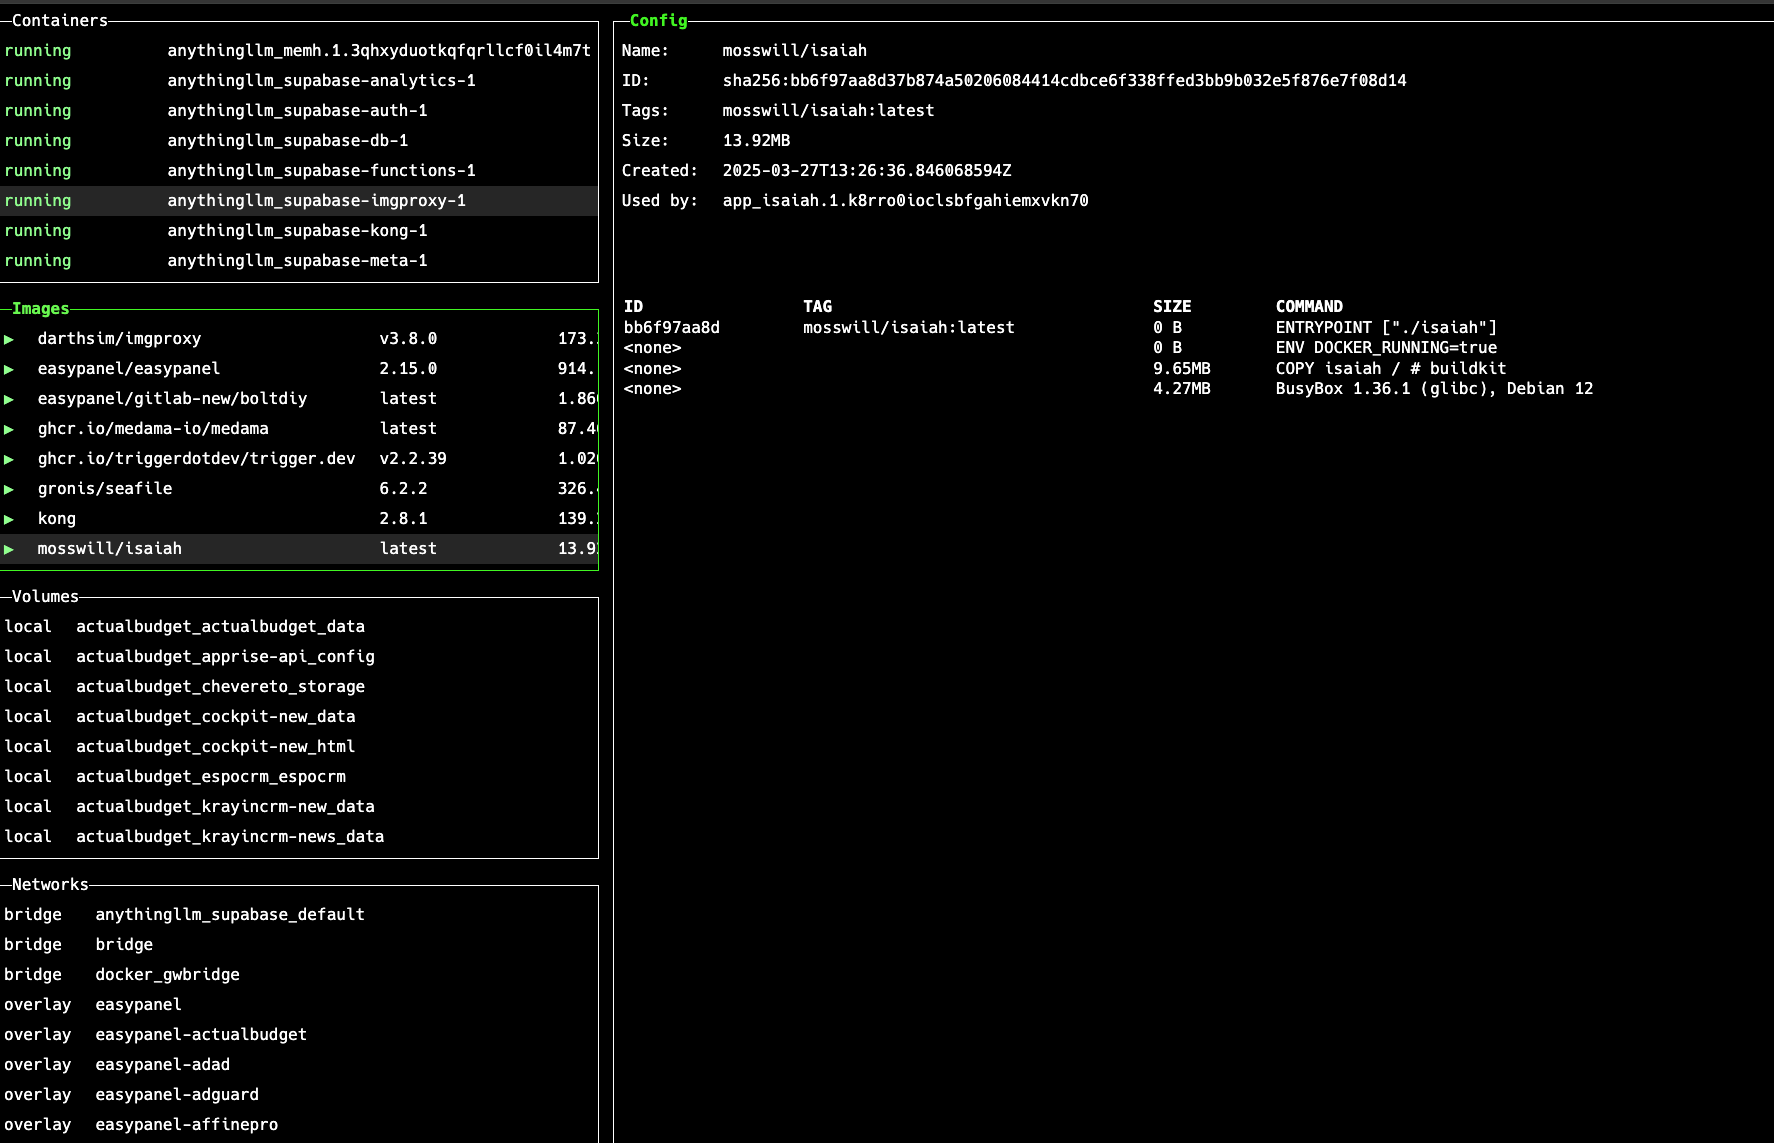This screenshot has width=1774, height=1143.
Task: Select the easypanel/gitlab-new/boltdiy image name
Action: (172, 399)
